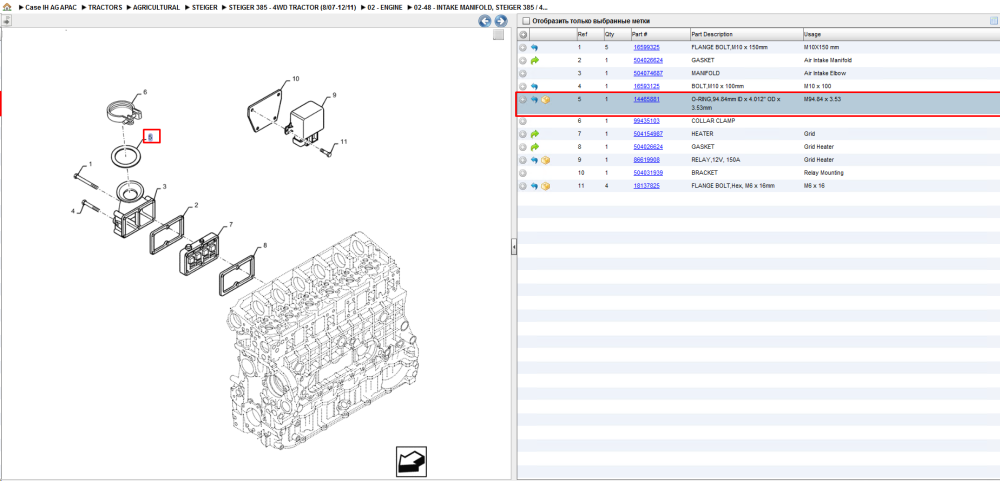This screenshot has height=481, width=1000.
Task: Open part link 504026624 in the Ref 2 row
Action: coord(647,61)
